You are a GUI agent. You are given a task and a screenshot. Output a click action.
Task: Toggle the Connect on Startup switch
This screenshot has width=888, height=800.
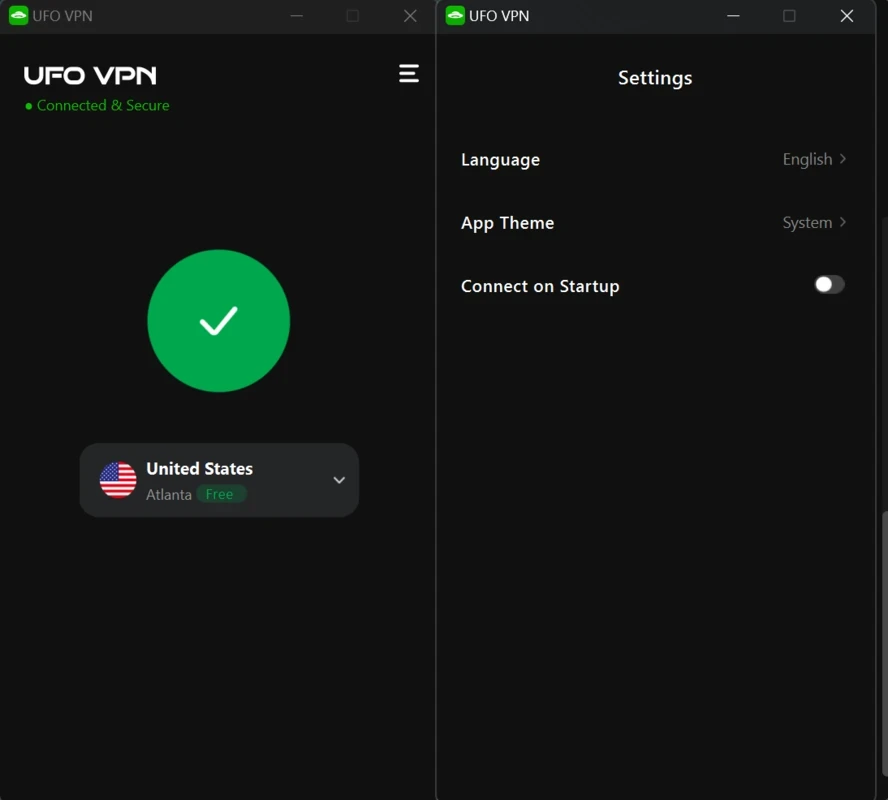[x=829, y=284]
